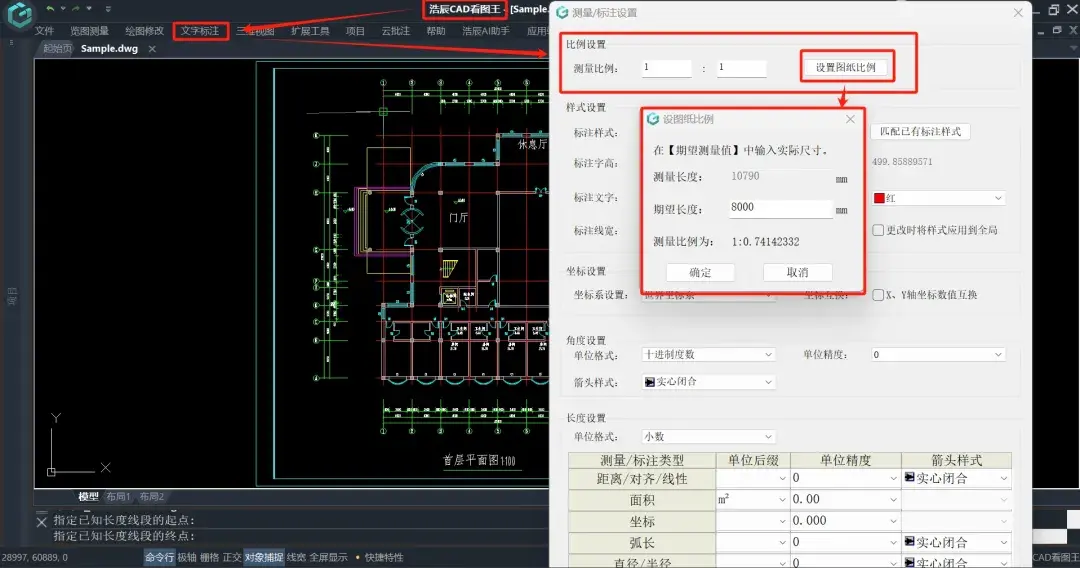Viewport: 1080px width, 568px height.
Task: Click the 浩辰CAD logo icon
Action: coord(19,14)
